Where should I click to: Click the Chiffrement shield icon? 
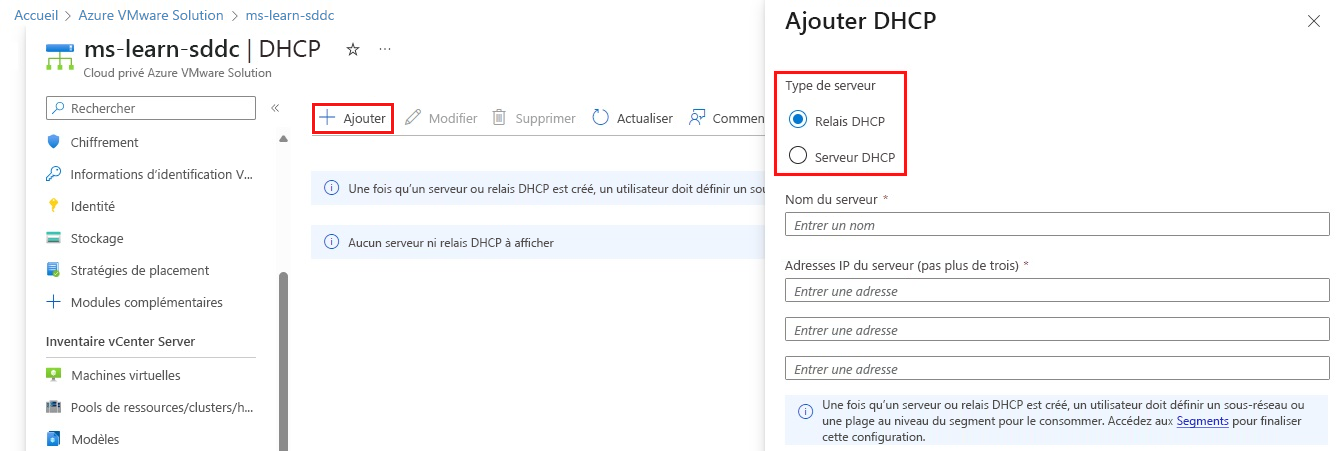(54, 142)
